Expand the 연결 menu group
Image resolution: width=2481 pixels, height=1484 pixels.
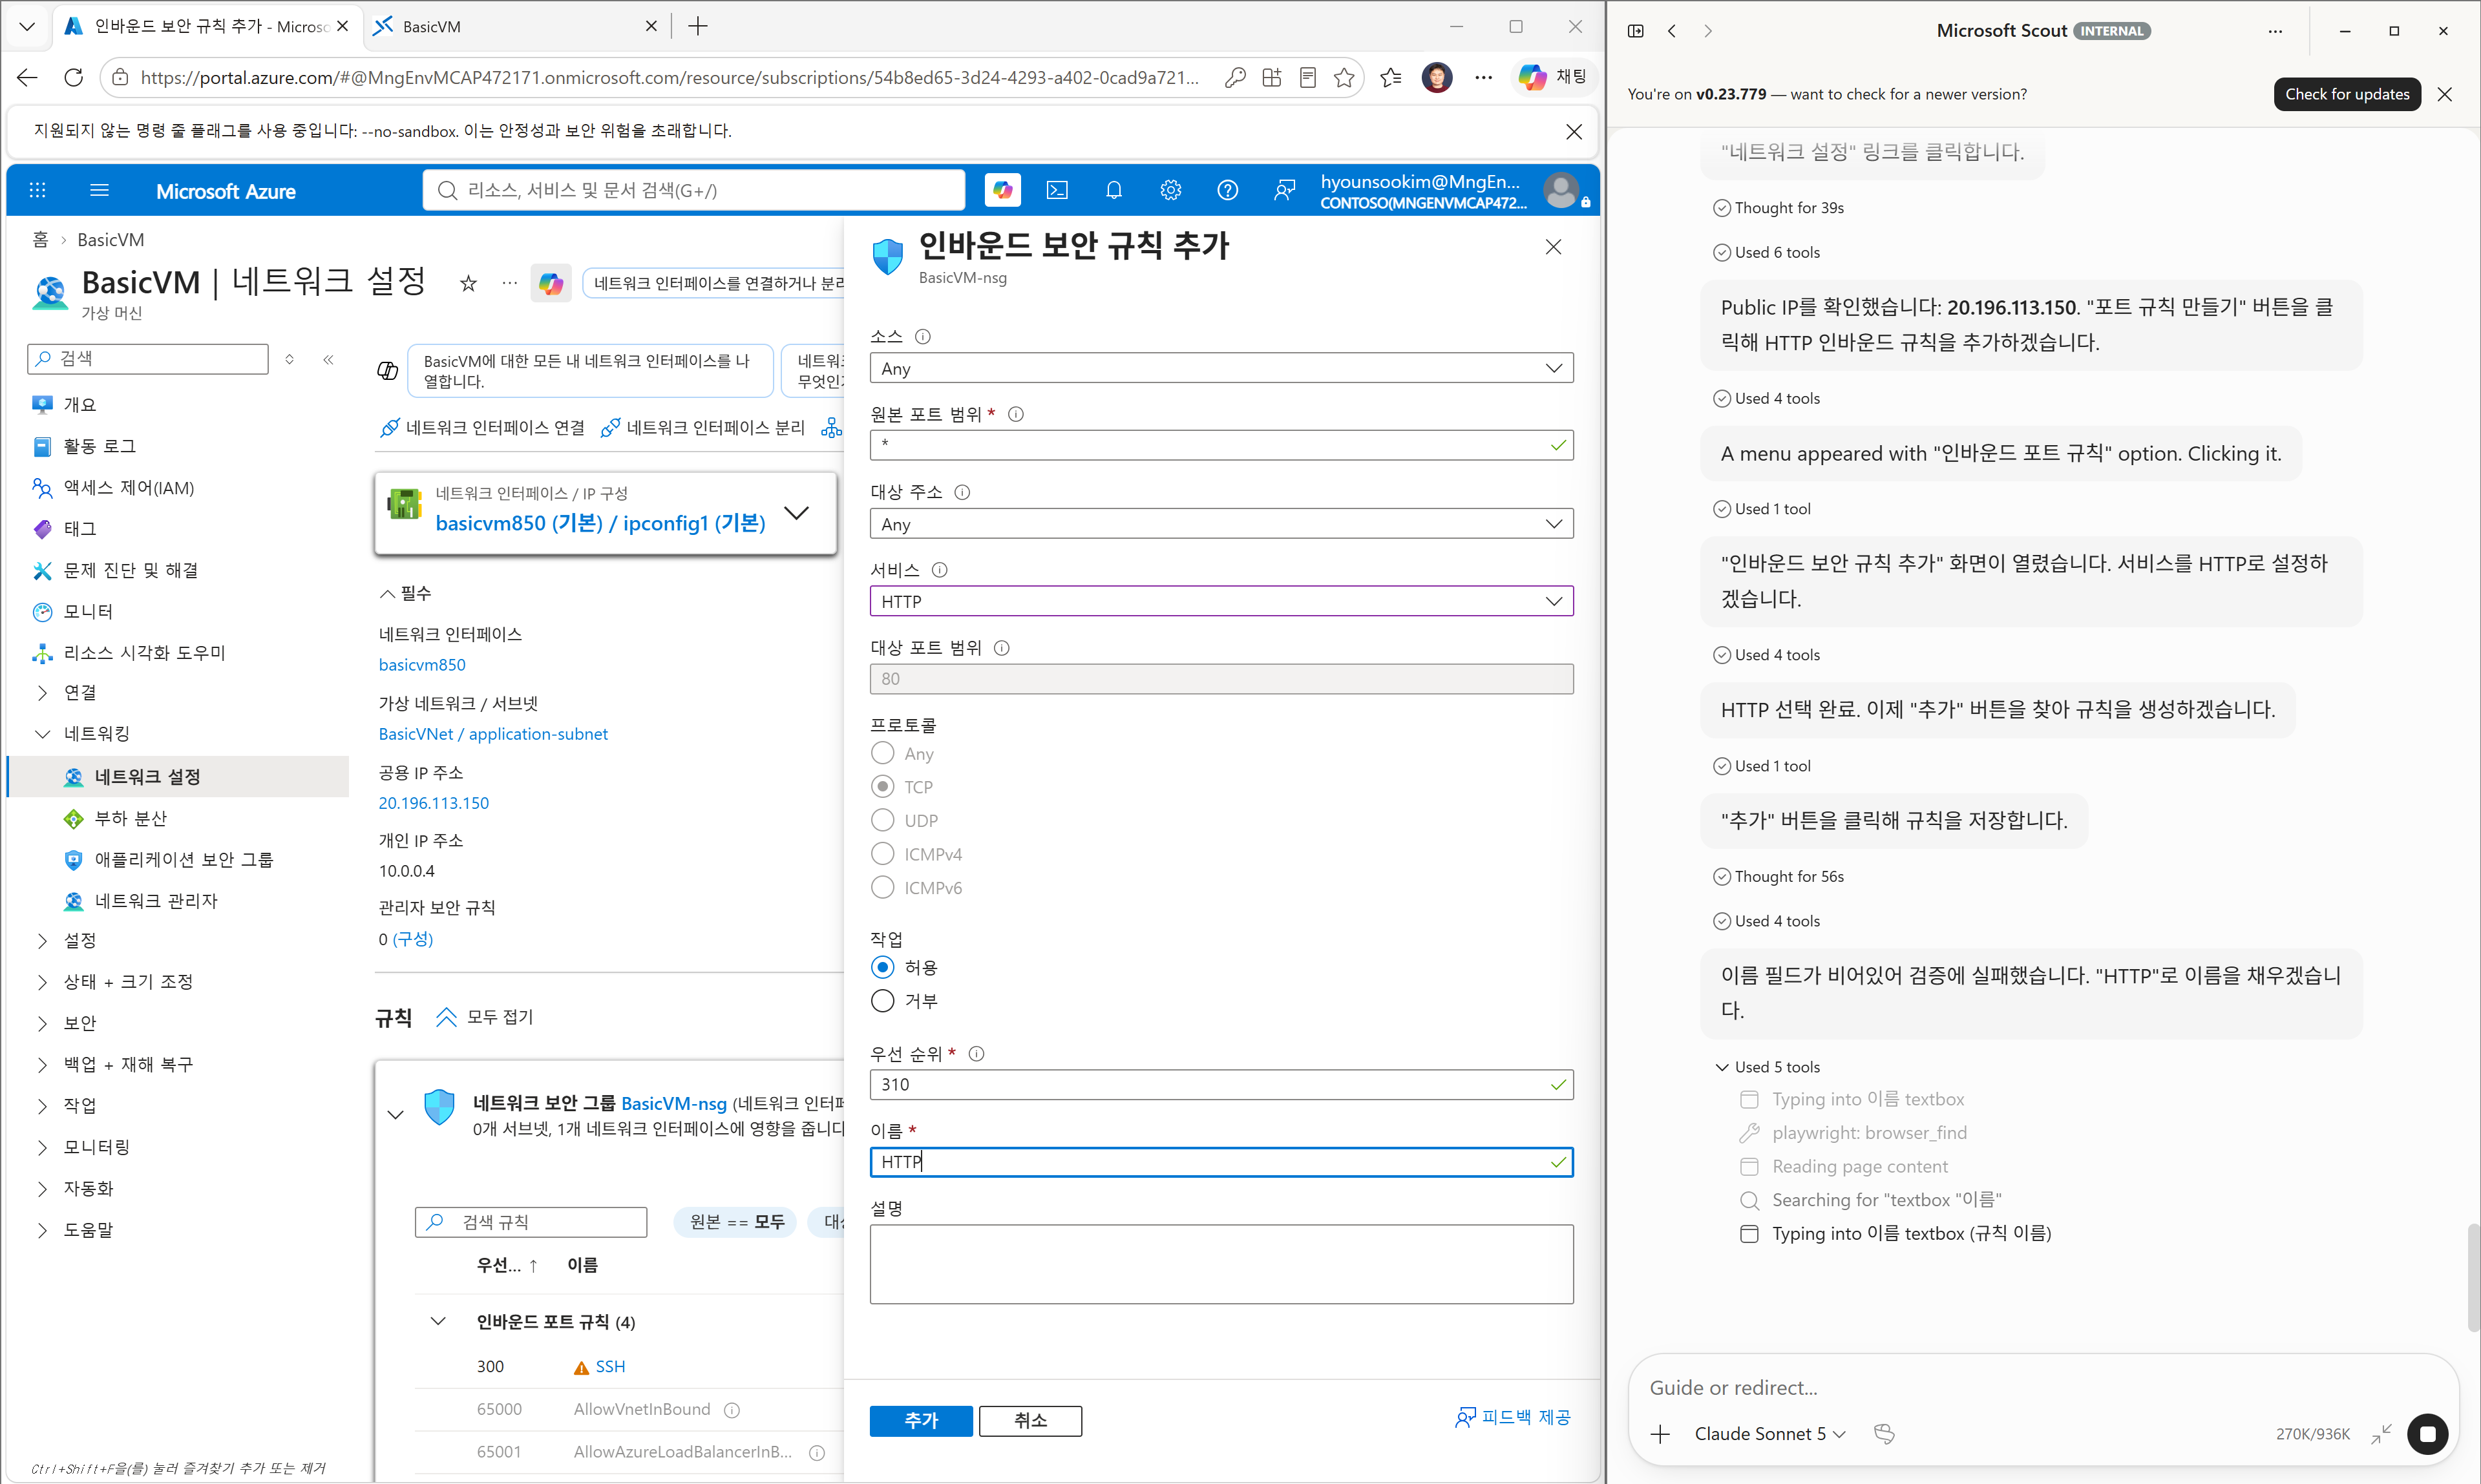[x=42, y=693]
